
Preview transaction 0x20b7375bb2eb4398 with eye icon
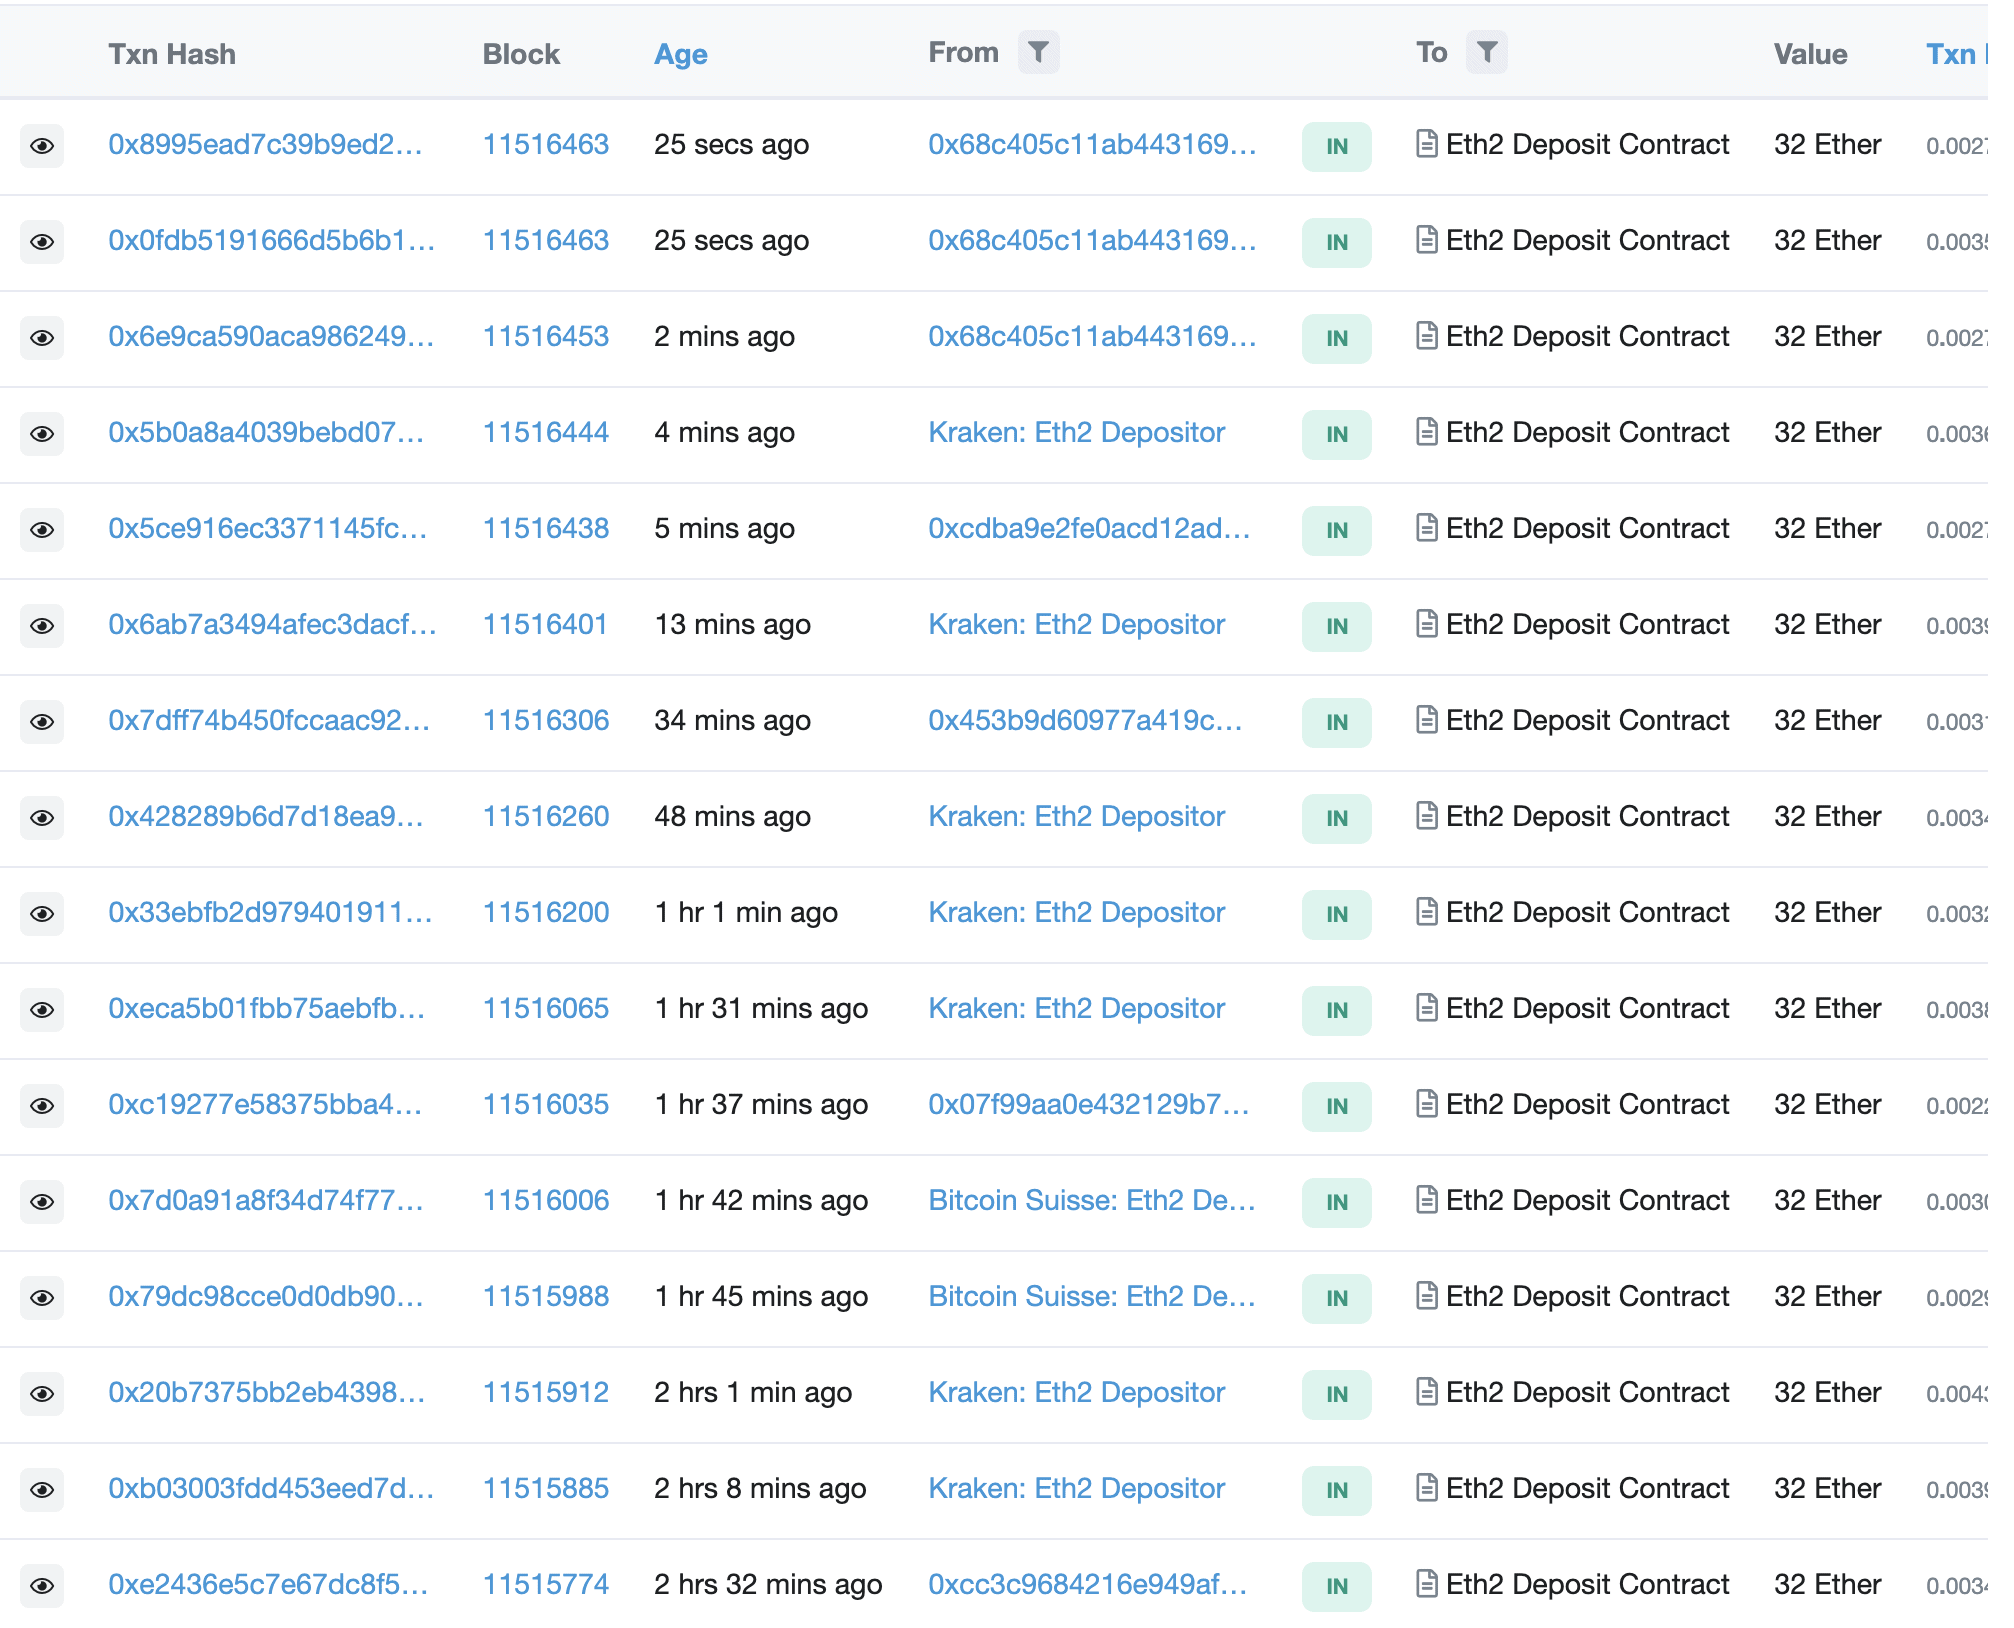tap(42, 1394)
